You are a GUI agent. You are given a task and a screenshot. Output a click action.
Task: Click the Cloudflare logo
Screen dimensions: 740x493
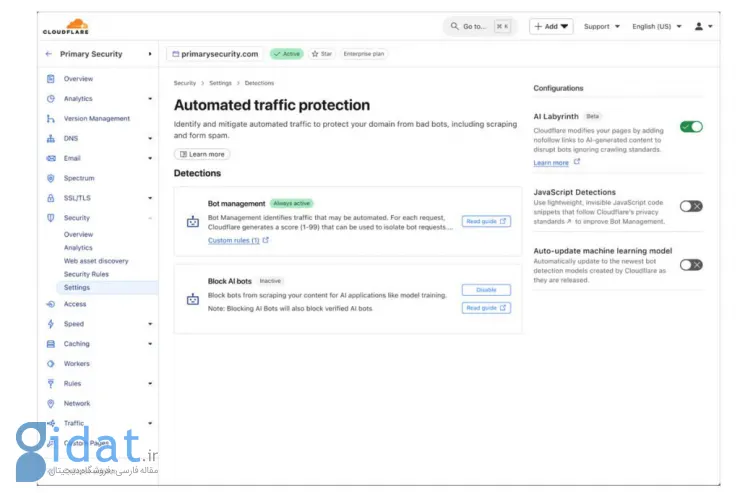[66, 26]
